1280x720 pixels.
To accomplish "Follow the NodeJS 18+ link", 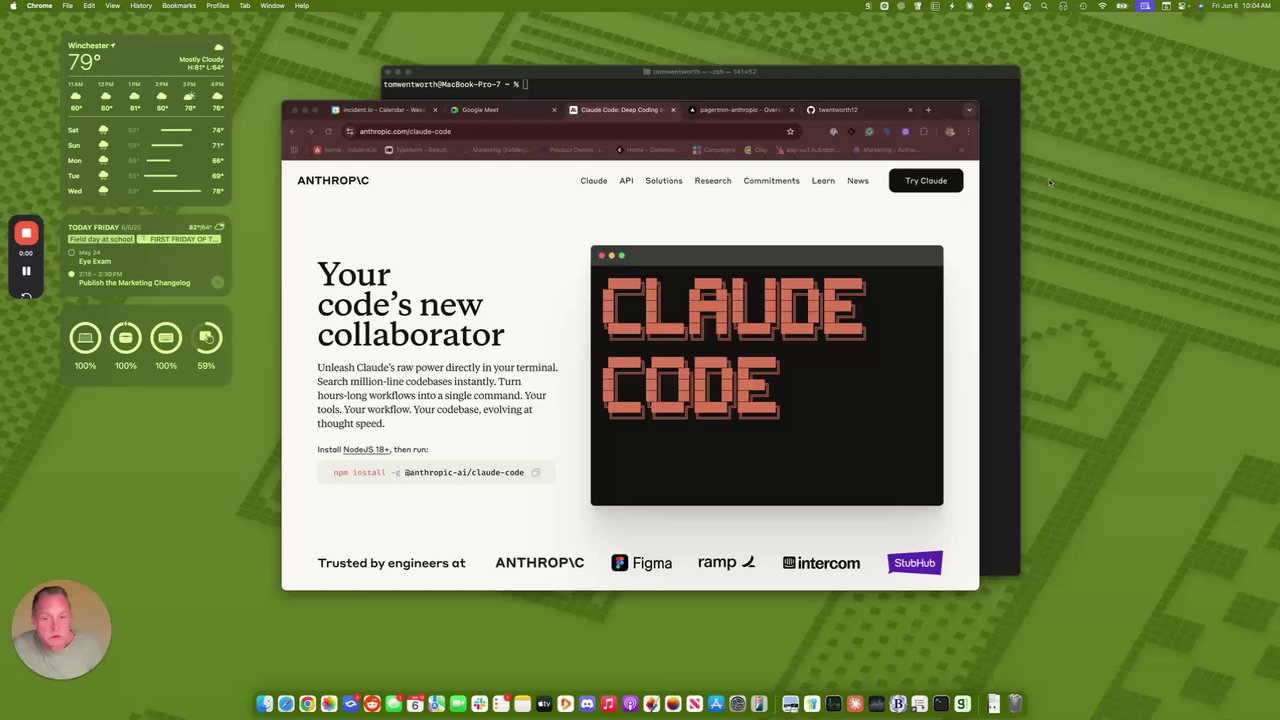I will [366, 450].
